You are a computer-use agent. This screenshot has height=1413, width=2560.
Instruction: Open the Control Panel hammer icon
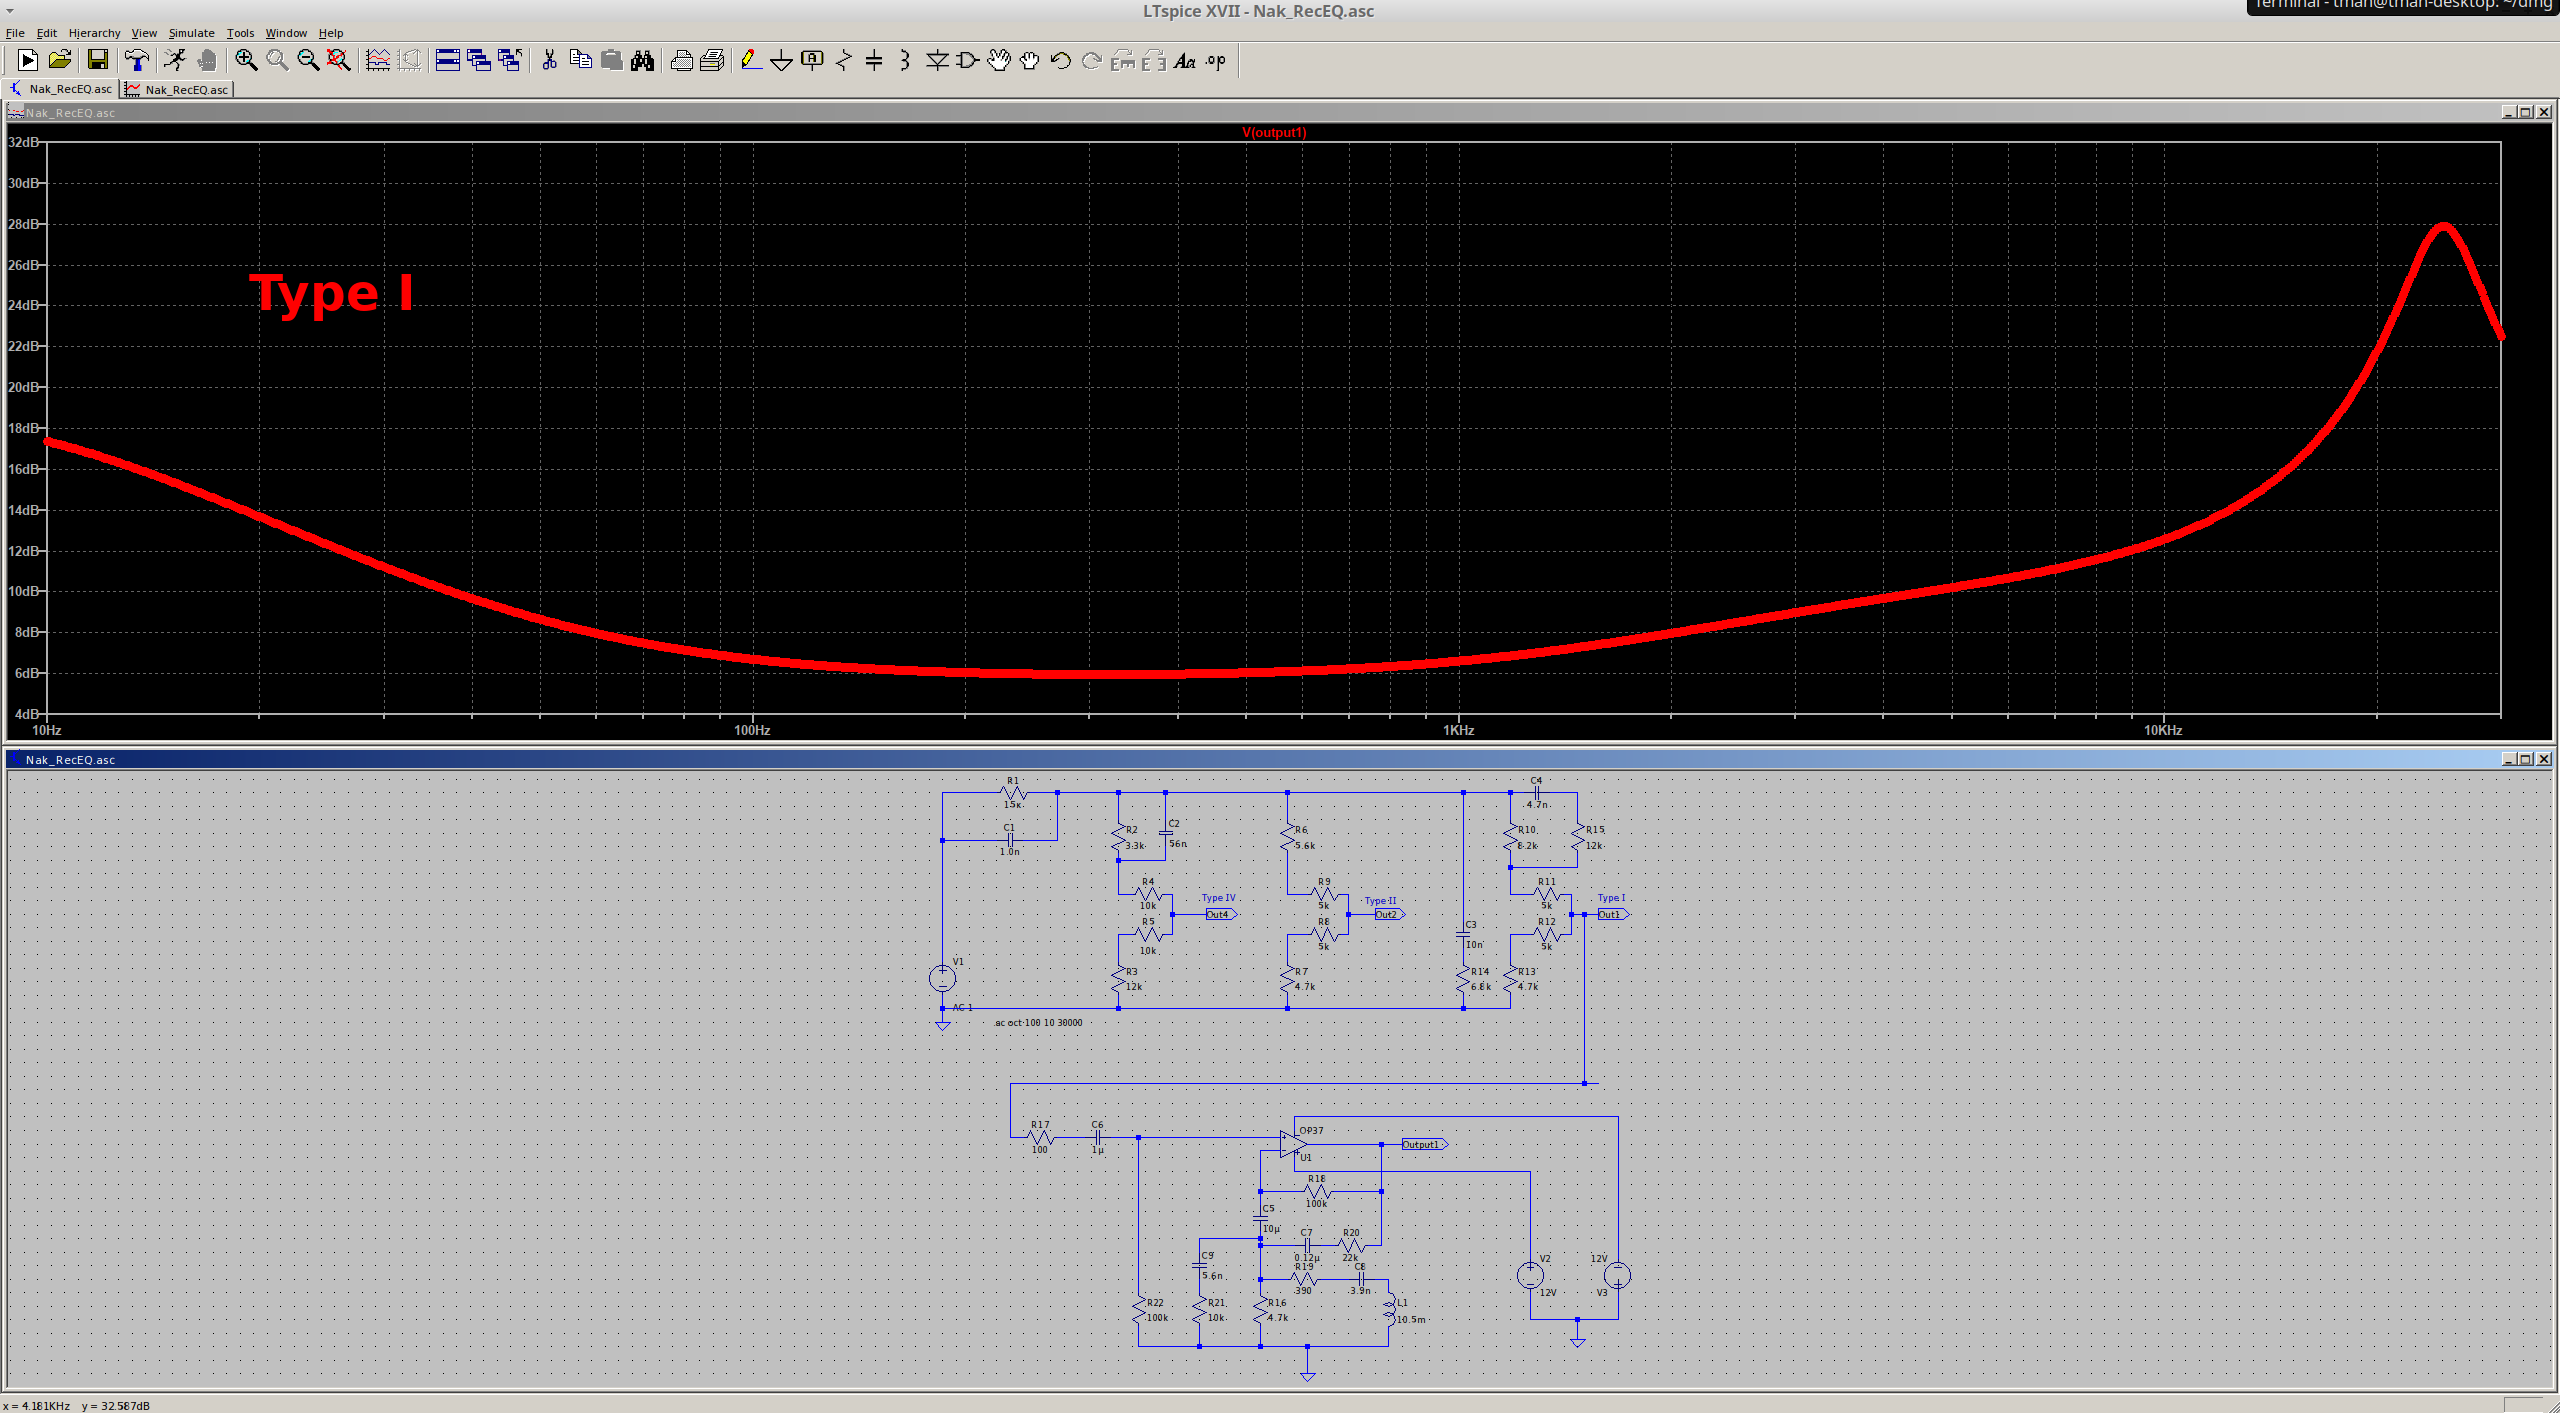[x=137, y=61]
